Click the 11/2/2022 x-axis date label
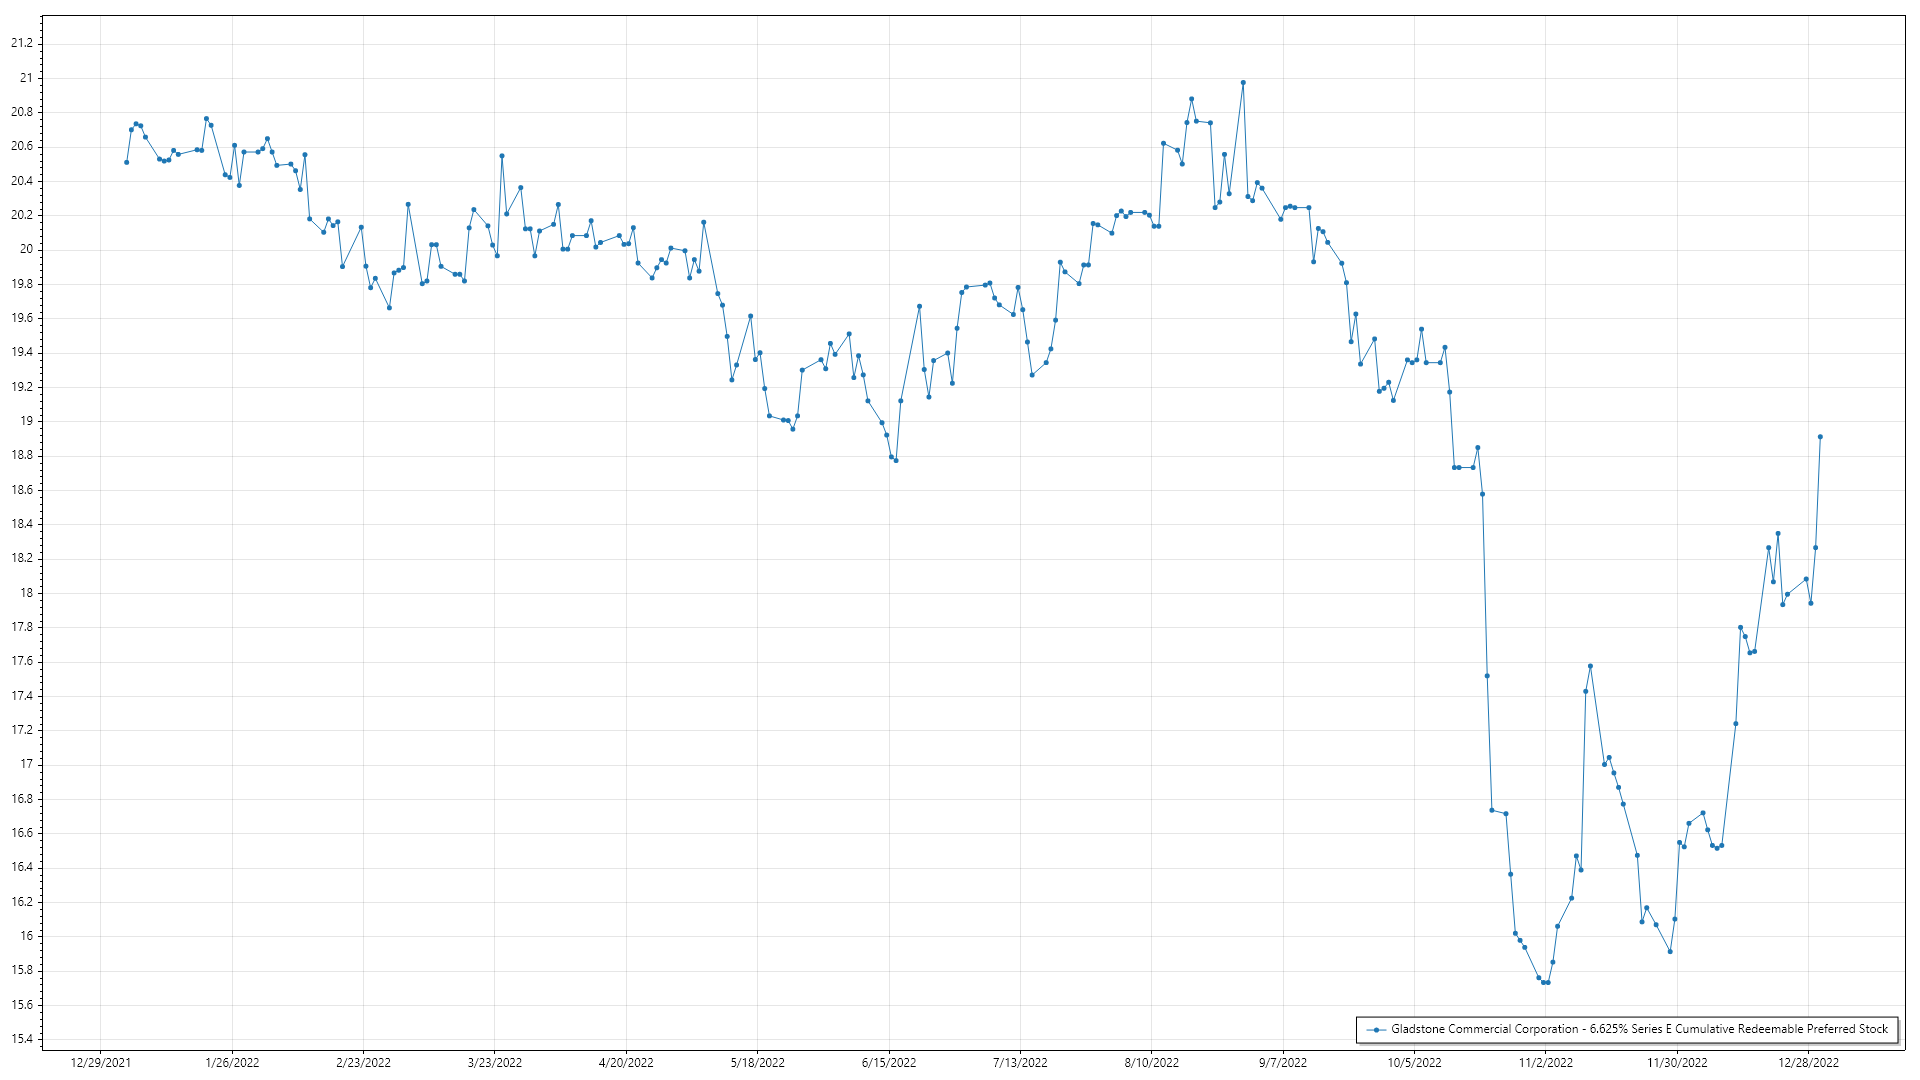The image size is (1920, 1080). tap(1546, 1063)
